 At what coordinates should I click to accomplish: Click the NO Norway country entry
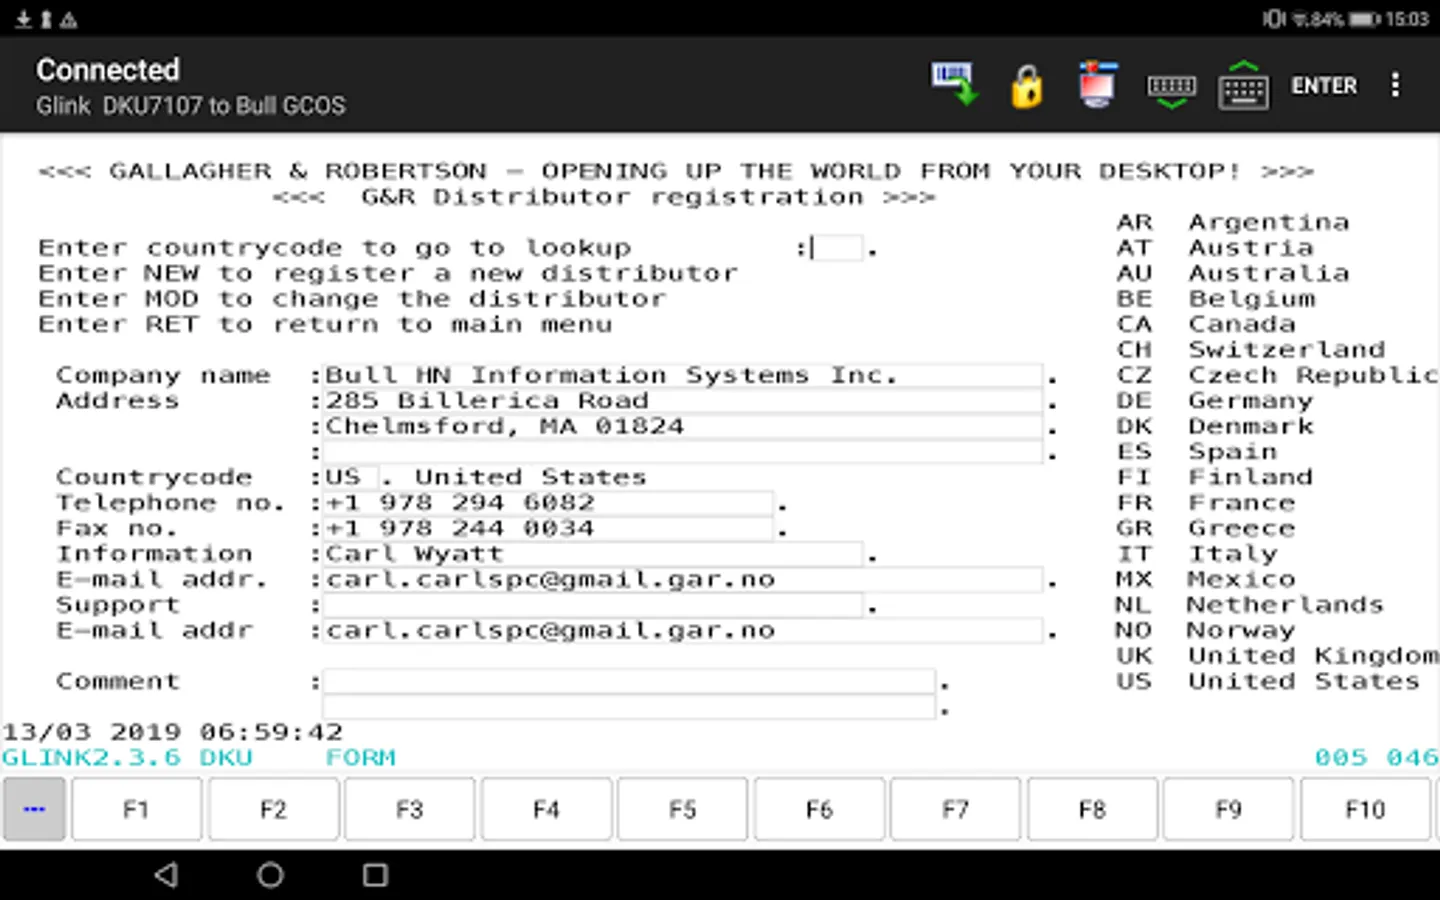pos(1206,630)
